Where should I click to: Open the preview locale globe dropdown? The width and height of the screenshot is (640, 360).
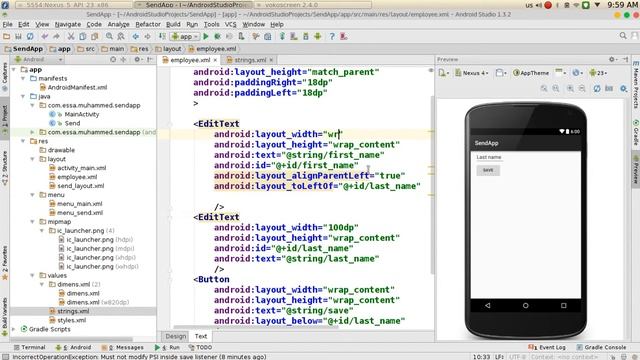[x=578, y=73]
